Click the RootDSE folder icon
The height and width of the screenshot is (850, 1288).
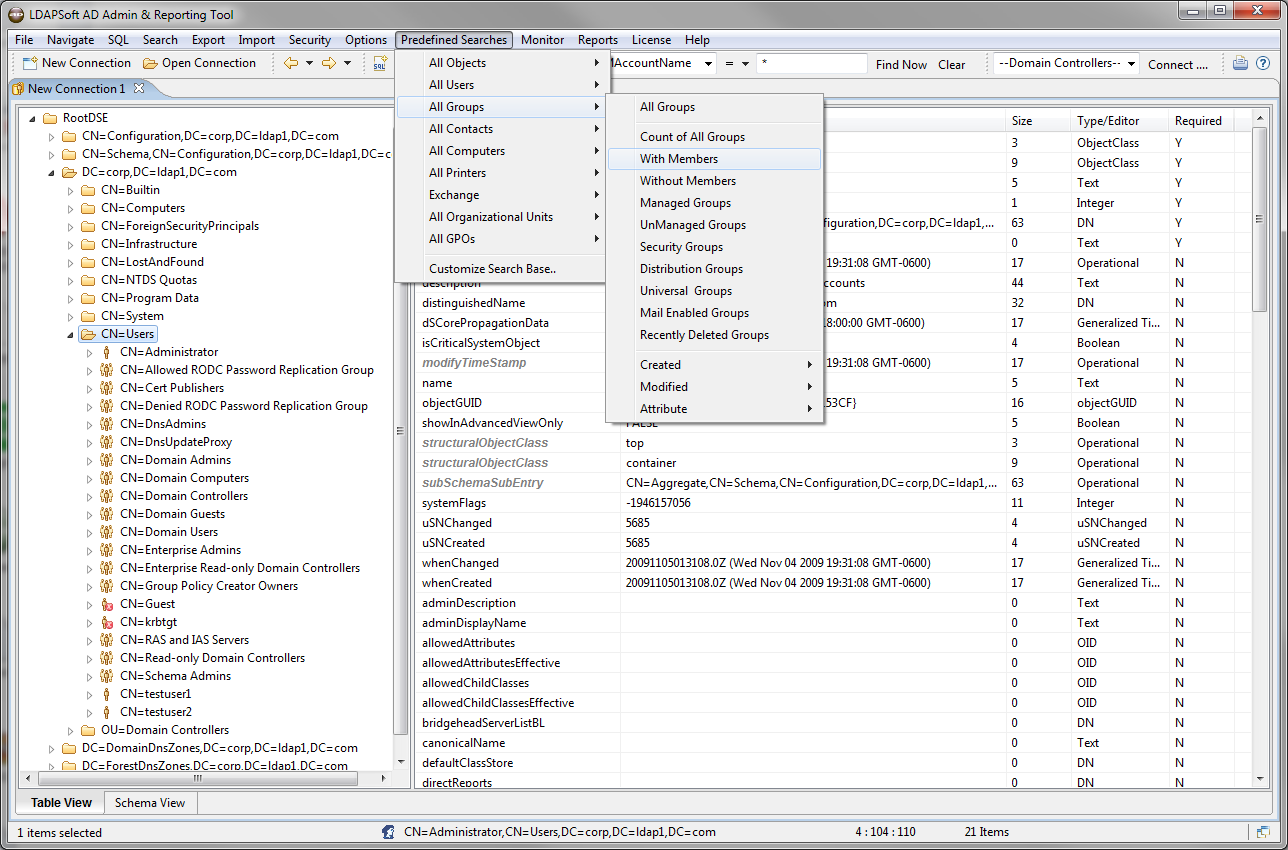pyautogui.click(x=50, y=118)
